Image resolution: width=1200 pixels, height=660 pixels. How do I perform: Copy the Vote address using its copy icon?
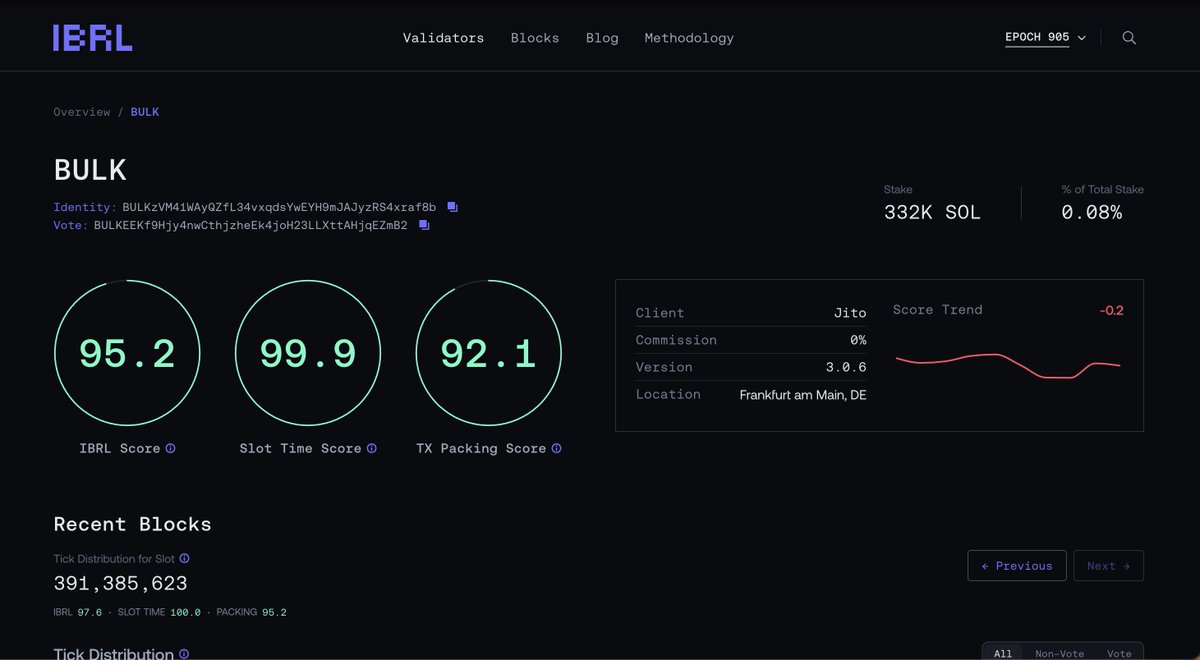pos(422,225)
